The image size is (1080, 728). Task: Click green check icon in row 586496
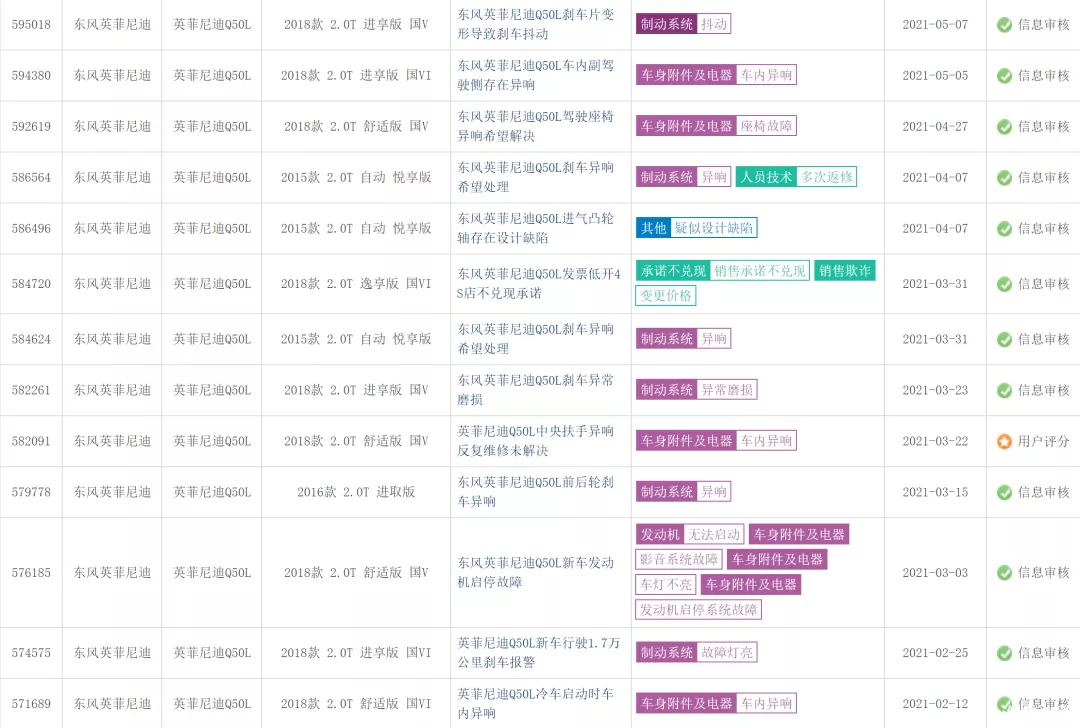point(1004,229)
